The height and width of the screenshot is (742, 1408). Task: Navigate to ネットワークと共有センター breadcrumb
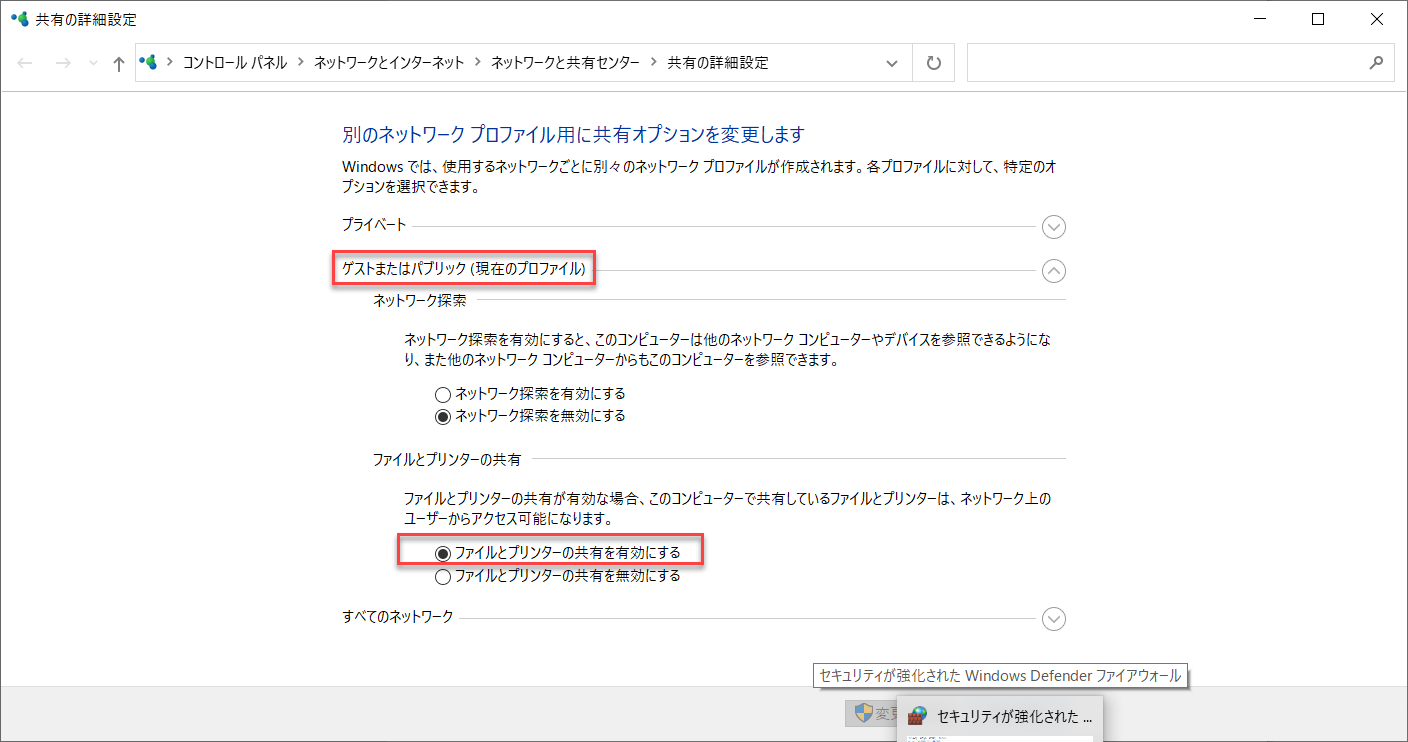pos(565,63)
